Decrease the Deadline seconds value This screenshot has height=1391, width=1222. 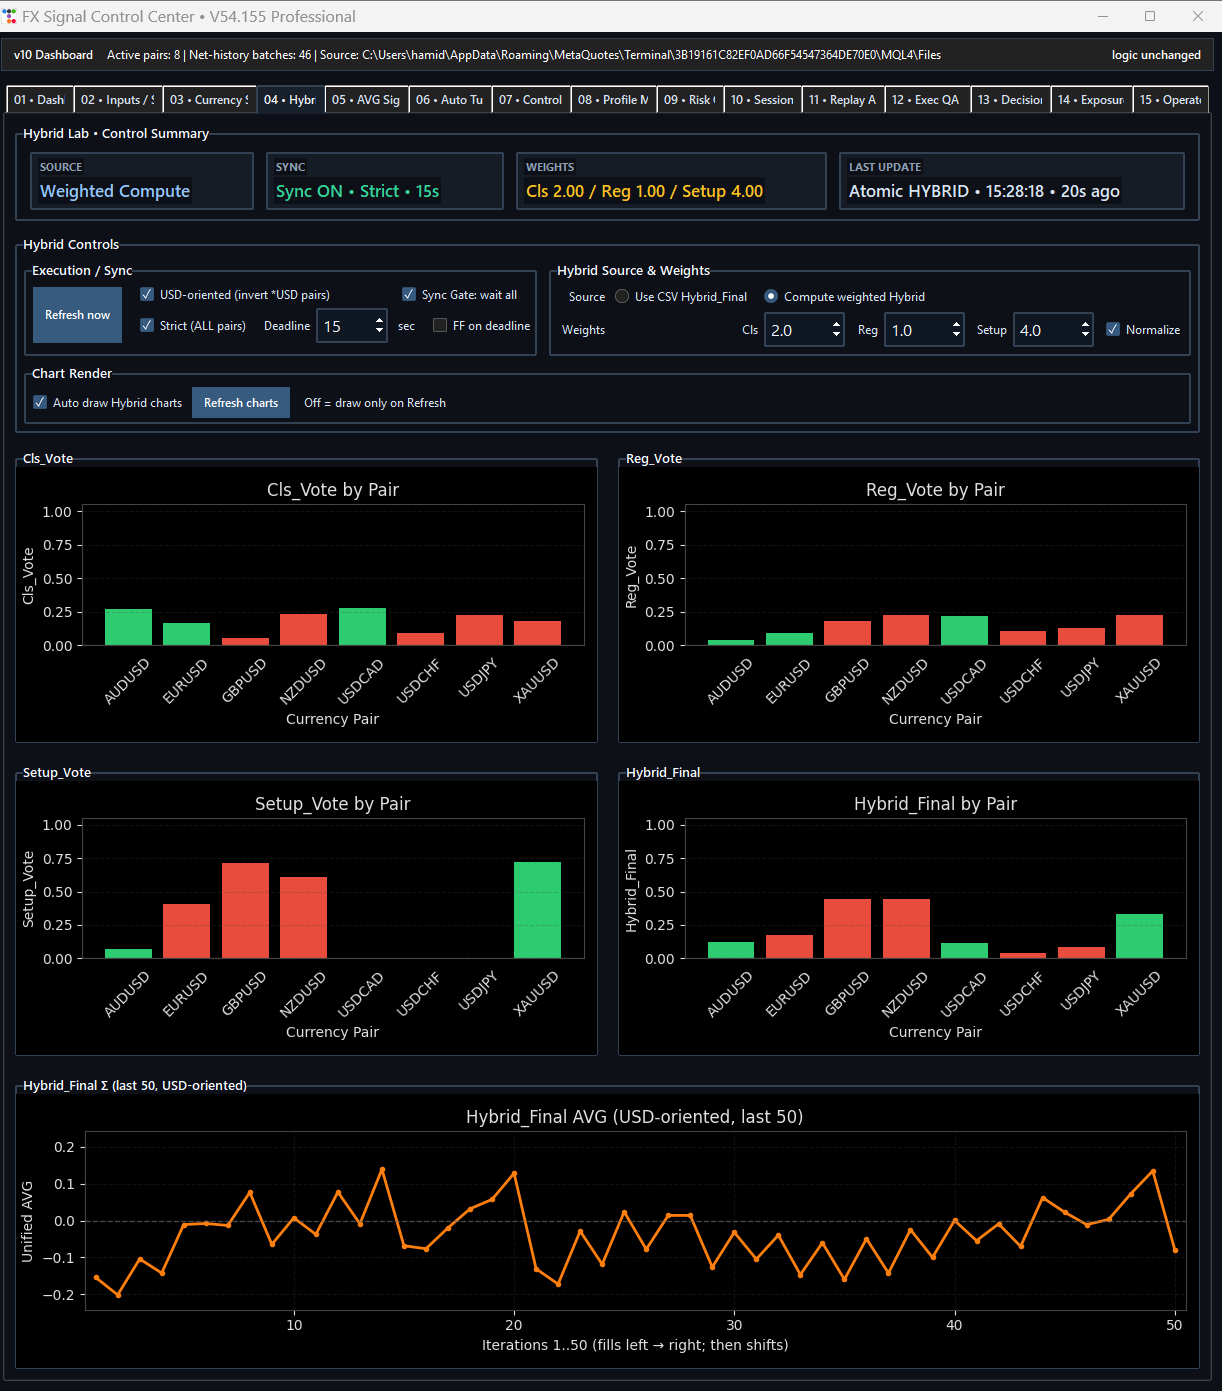(379, 331)
